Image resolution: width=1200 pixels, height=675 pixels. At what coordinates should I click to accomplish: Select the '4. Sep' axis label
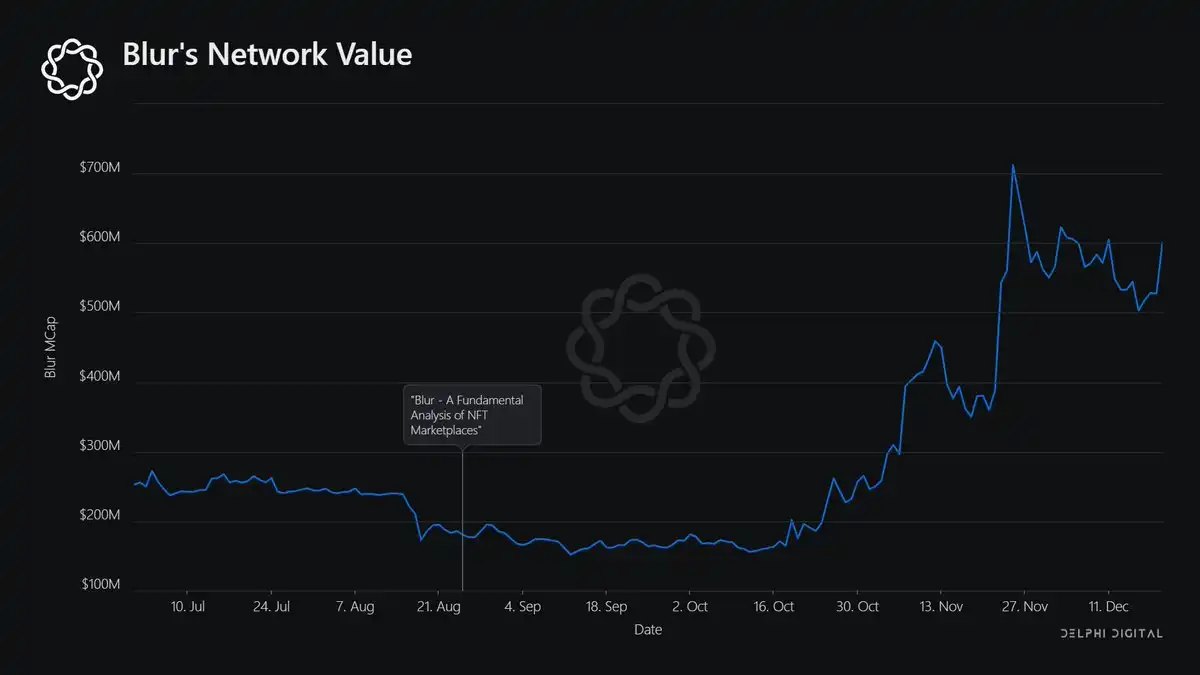click(x=521, y=606)
